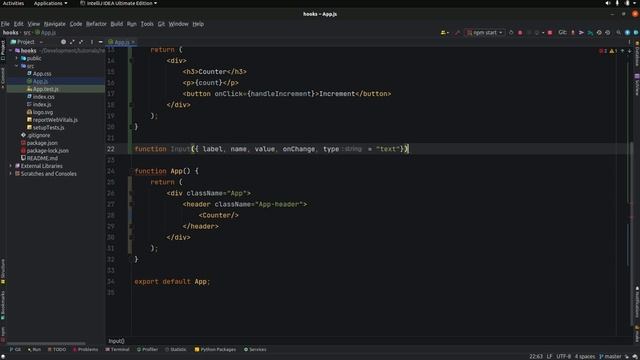Open the Python Packages tool window
The width and height of the screenshot is (640, 360).
[x=215, y=349]
